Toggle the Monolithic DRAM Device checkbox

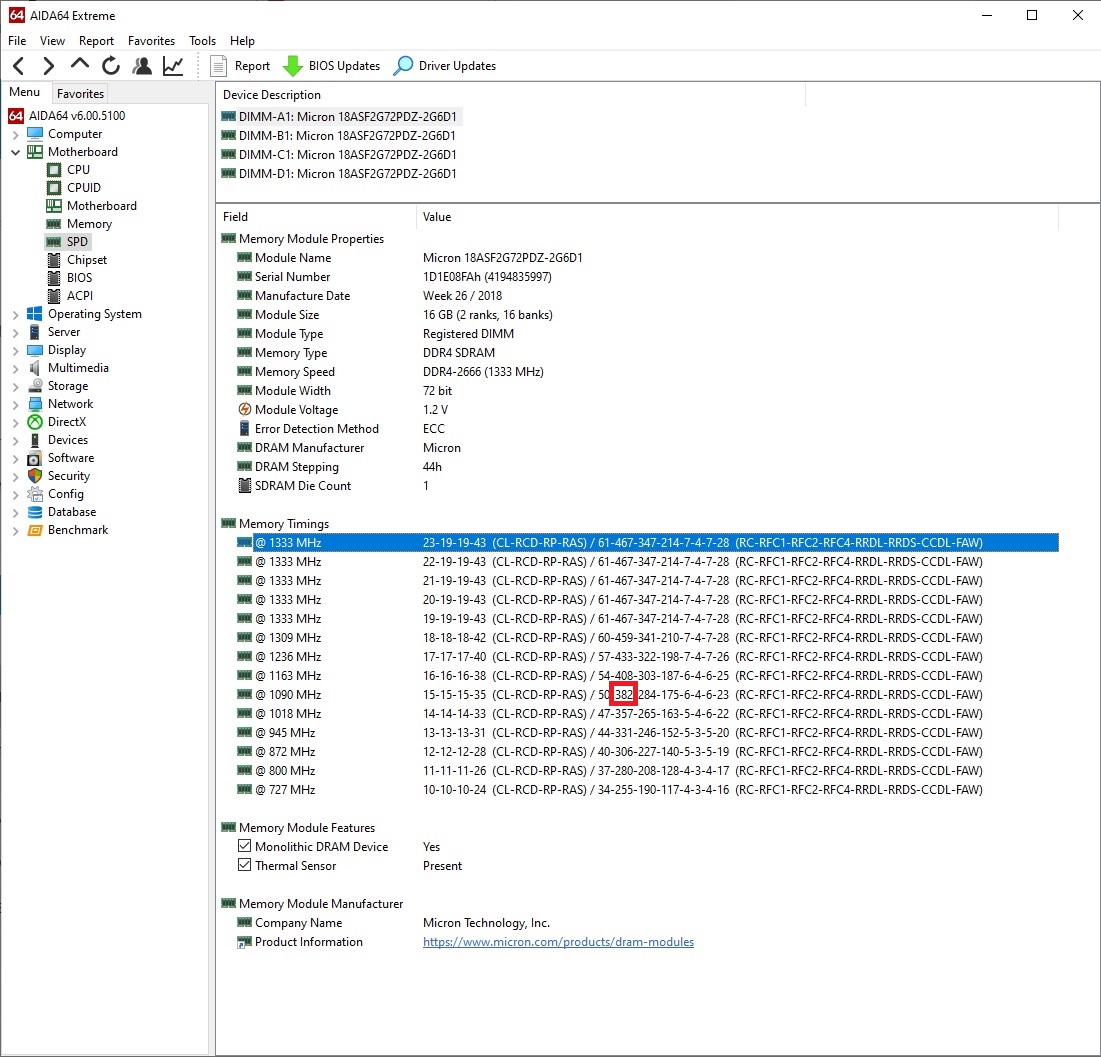[244, 846]
